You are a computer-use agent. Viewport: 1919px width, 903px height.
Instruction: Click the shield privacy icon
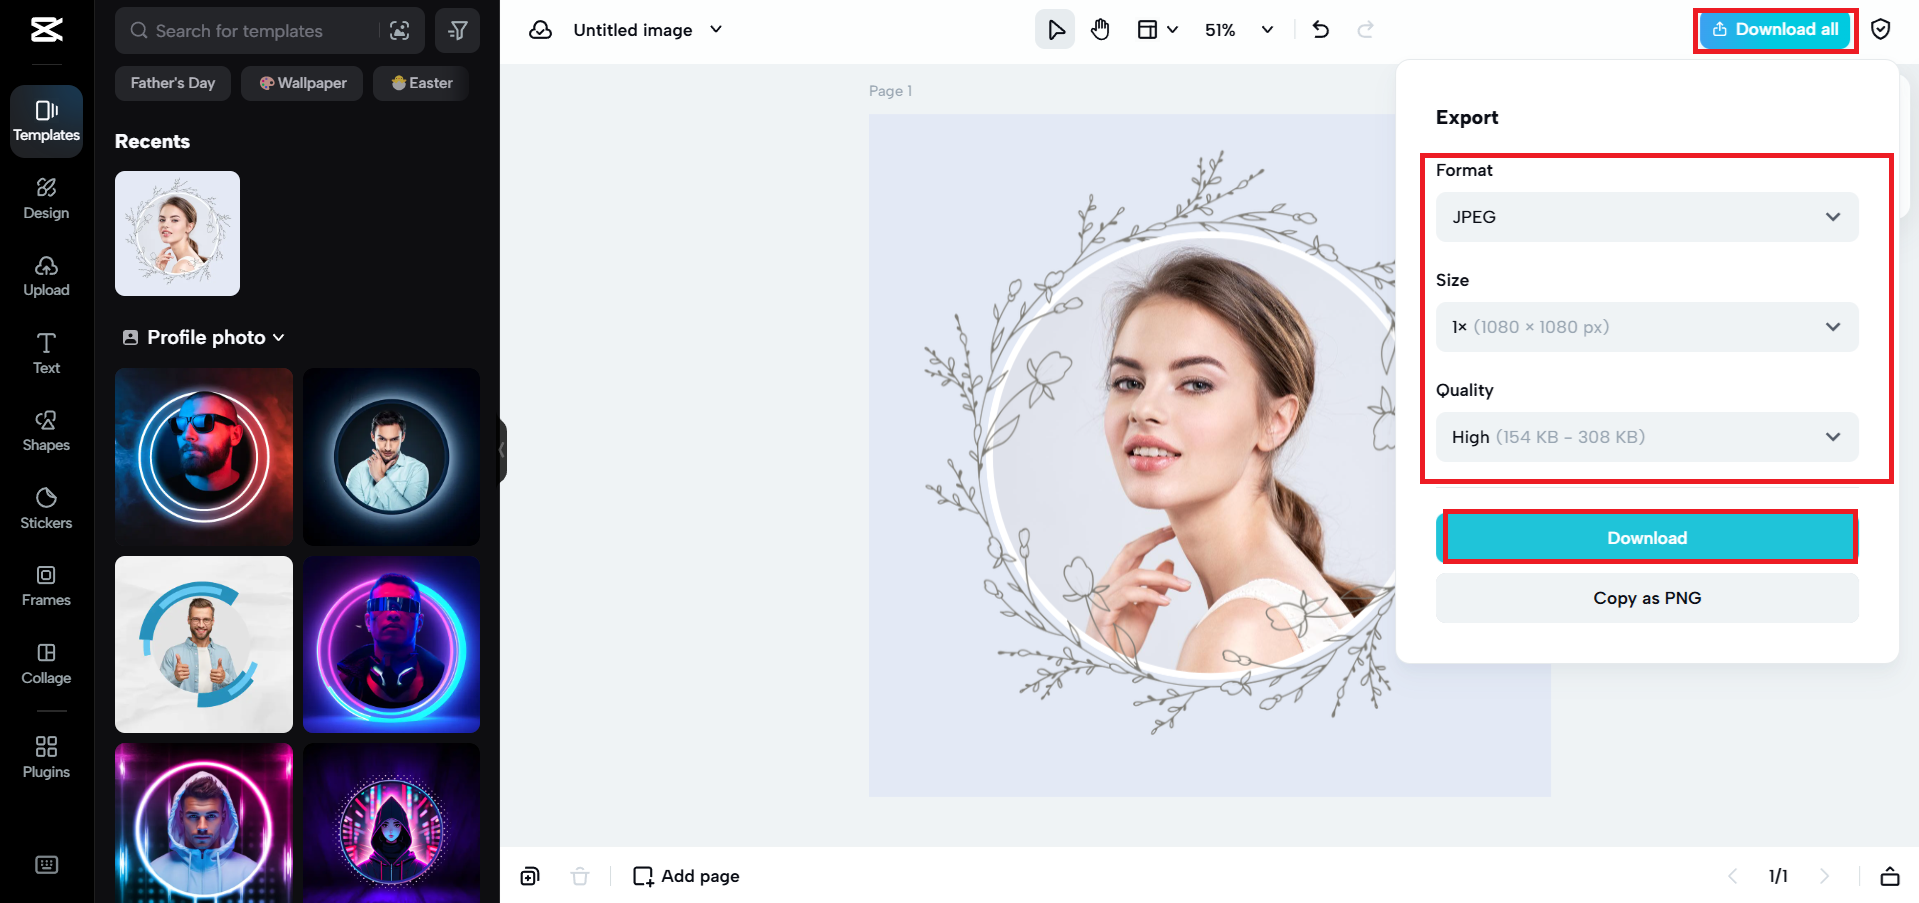pos(1881,30)
